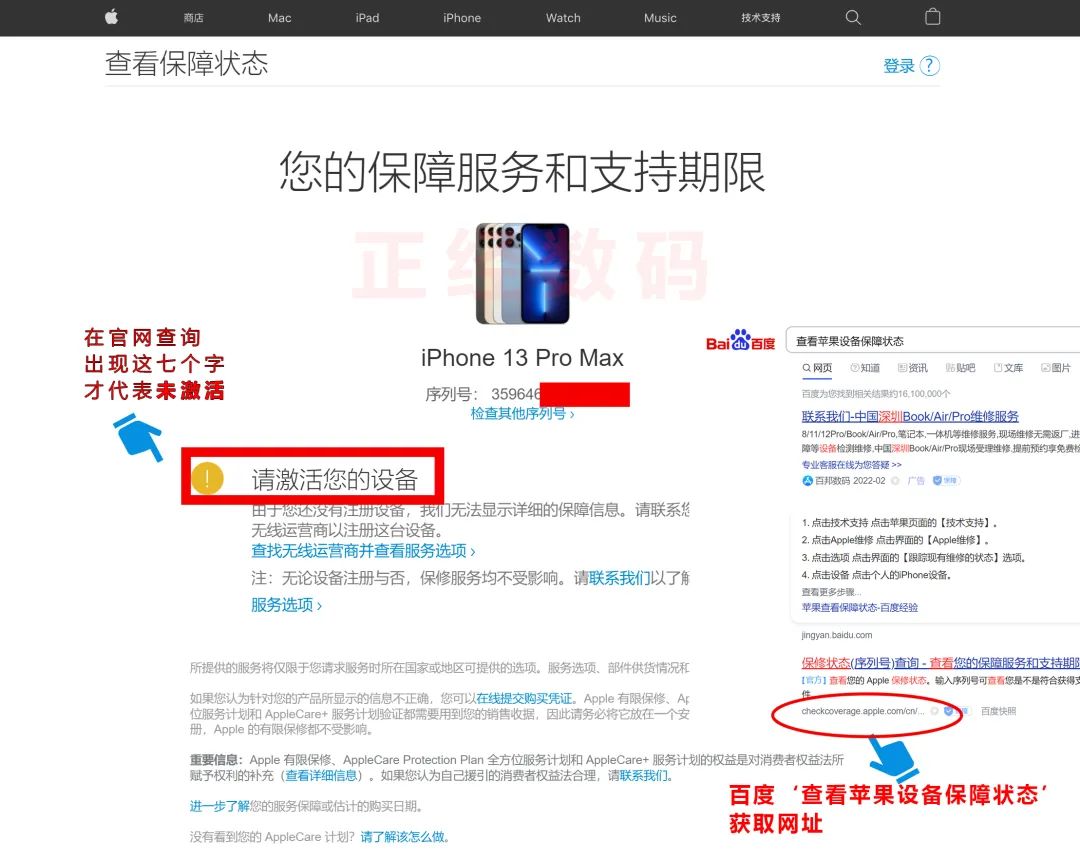The image size is (1080, 860).
Task: Click the Apple logo in the navigation bar
Action: (111, 18)
